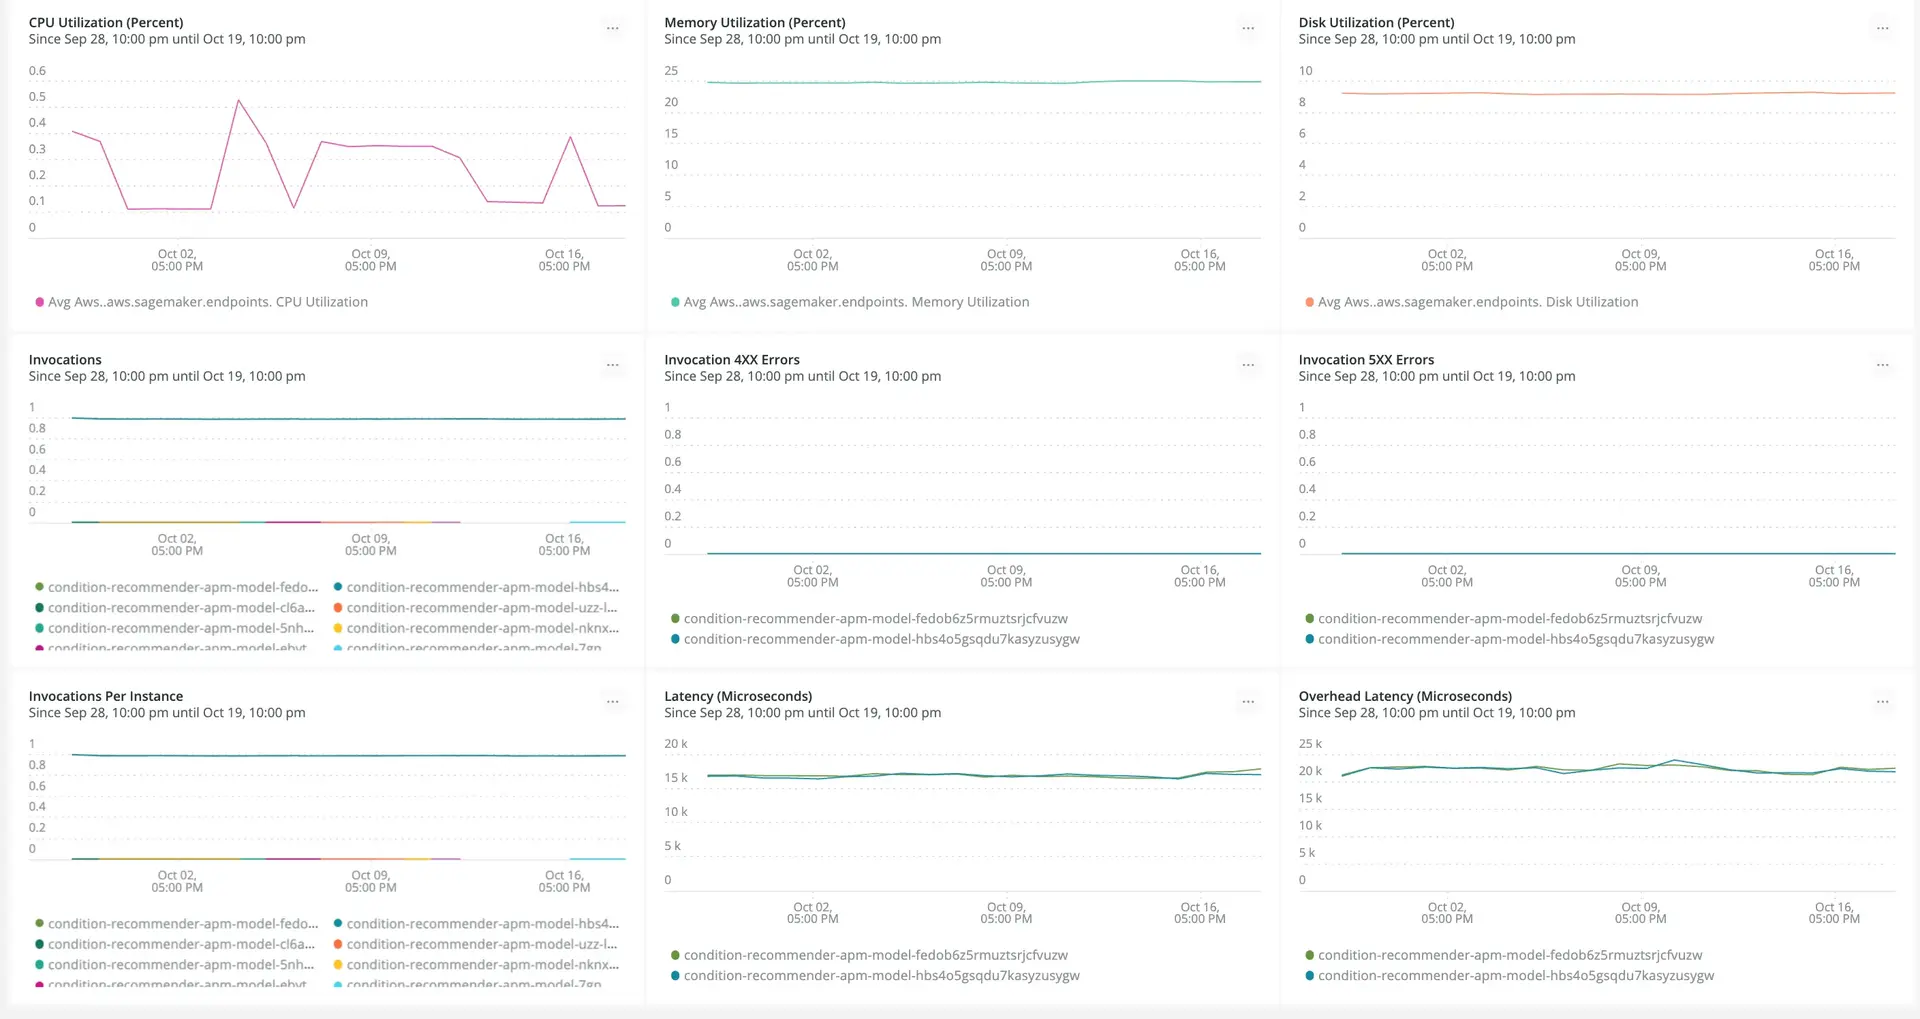
Task: Open Invocation 5XX Errors options menu
Action: coord(1882,366)
